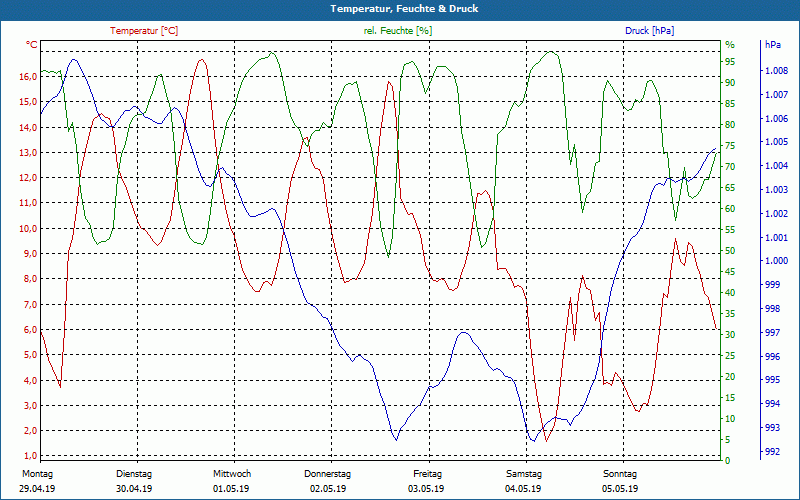This screenshot has width=800, height=500.
Task: Click the '7,0' temperature axis value
Action: (x=30, y=304)
